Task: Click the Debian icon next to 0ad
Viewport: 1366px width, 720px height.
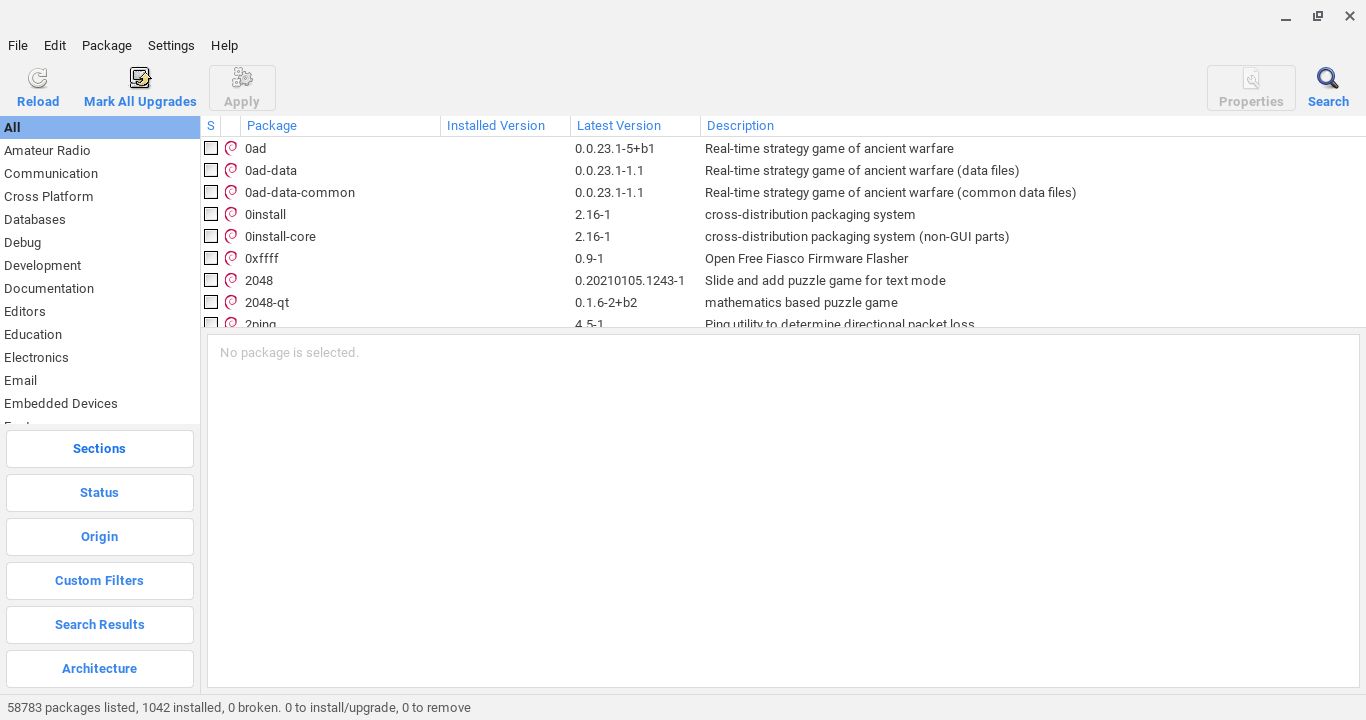Action: [231, 148]
